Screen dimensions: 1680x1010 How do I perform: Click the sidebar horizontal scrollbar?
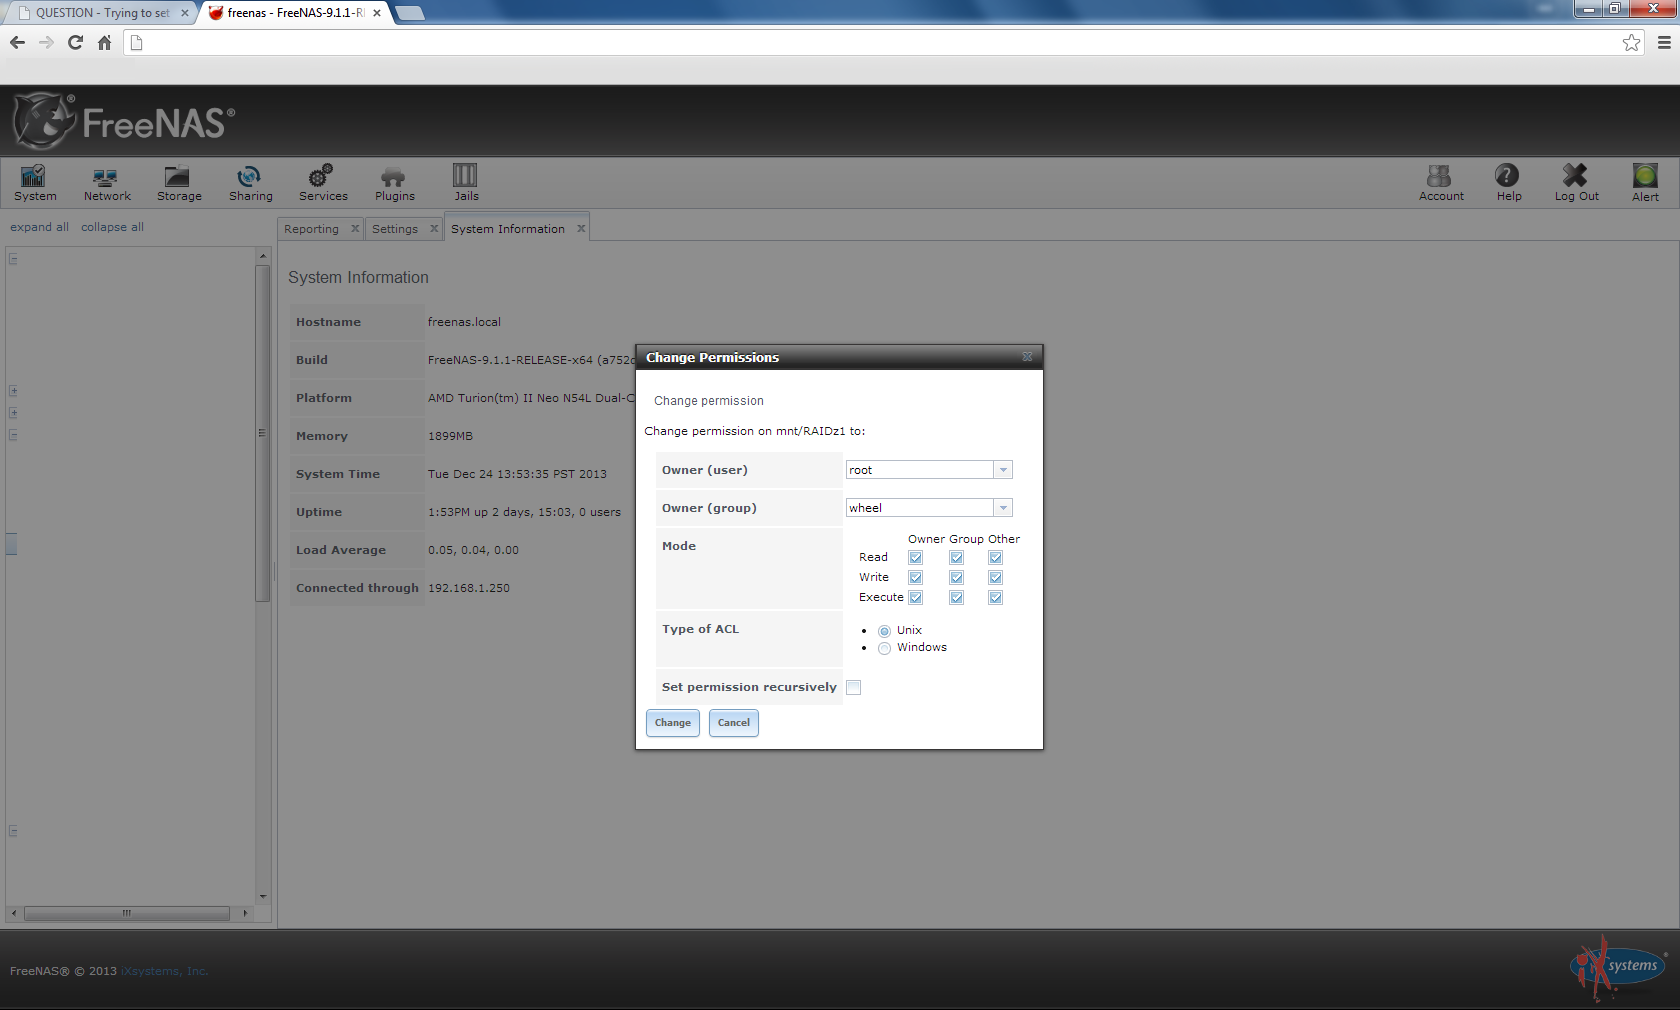[x=128, y=913]
